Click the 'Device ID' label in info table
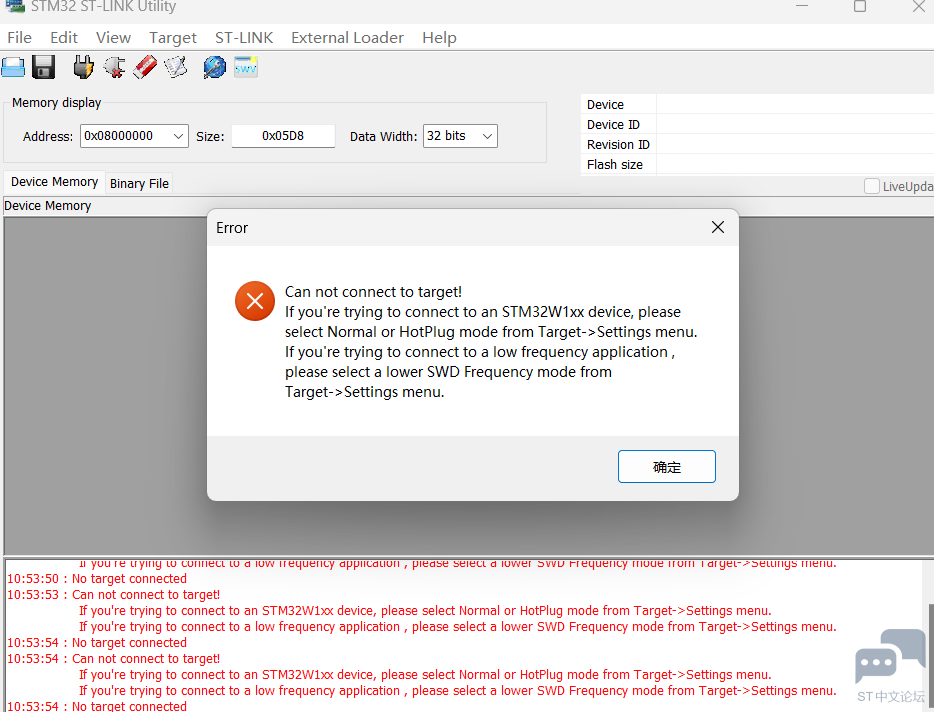934x712 pixels. (x=613, y=125)
